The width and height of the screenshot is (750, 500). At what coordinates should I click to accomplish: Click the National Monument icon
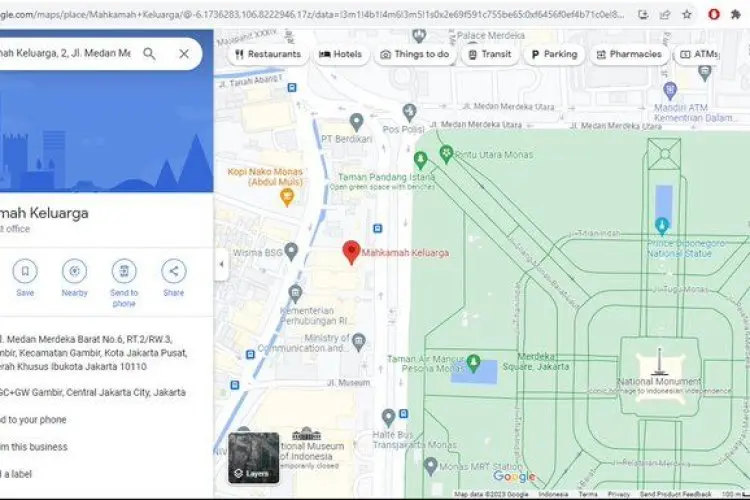click(660, 362)
